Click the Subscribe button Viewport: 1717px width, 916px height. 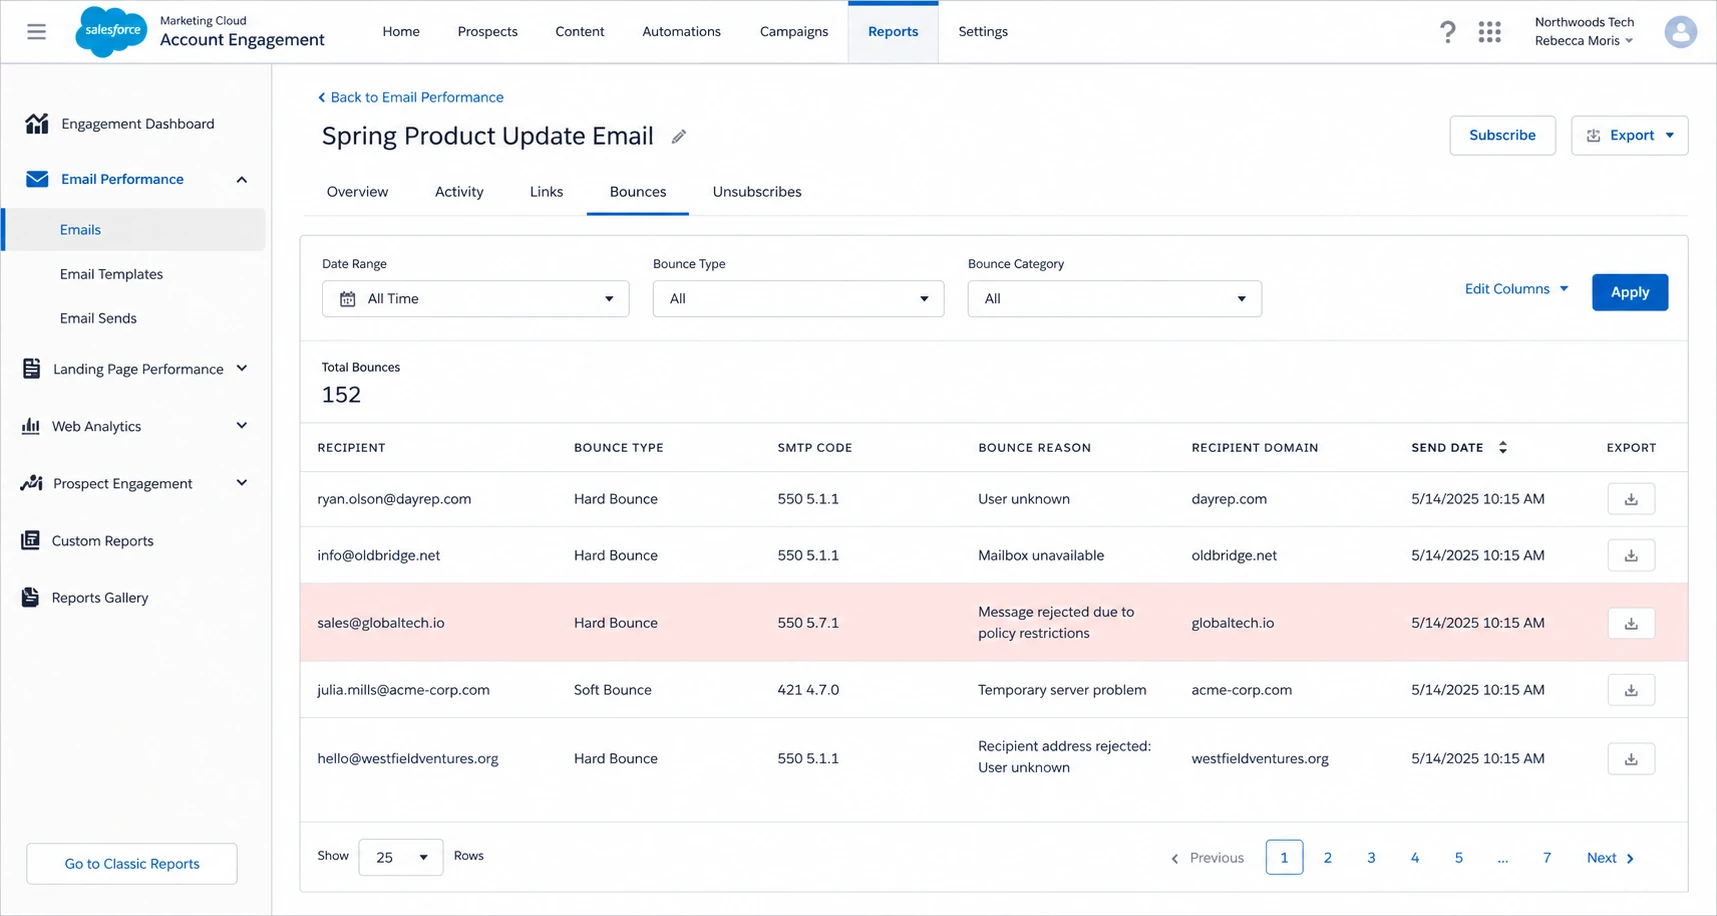(x=1502, y=135)
